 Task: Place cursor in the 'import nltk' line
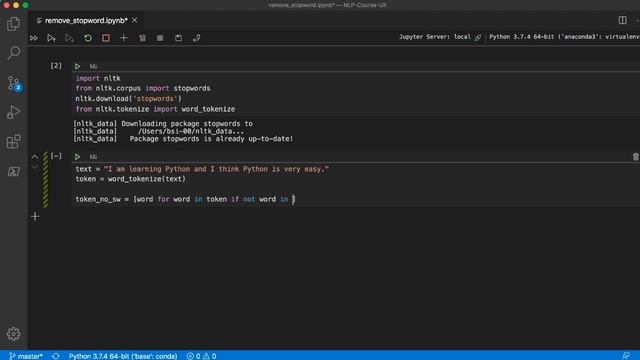click(98, 78)
